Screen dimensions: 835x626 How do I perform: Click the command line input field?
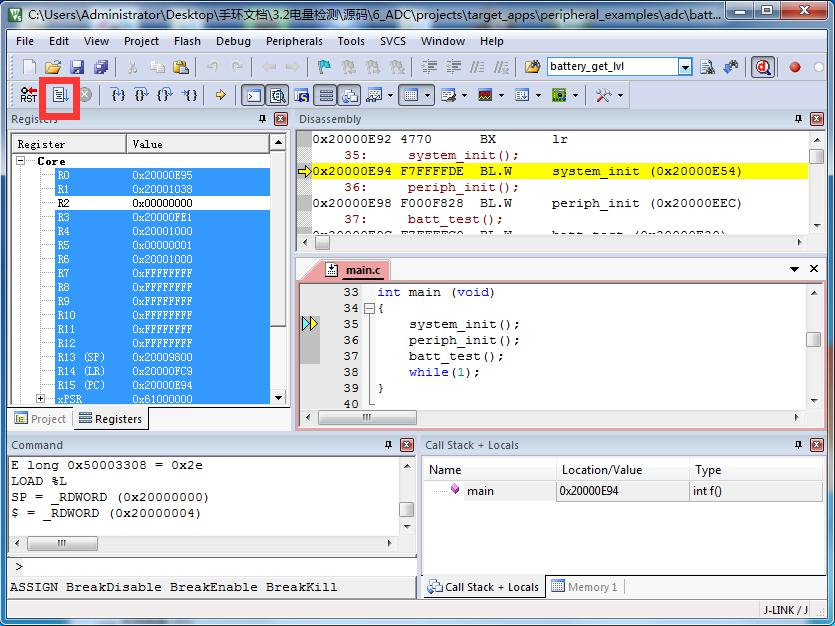click(x=212, y=566)
